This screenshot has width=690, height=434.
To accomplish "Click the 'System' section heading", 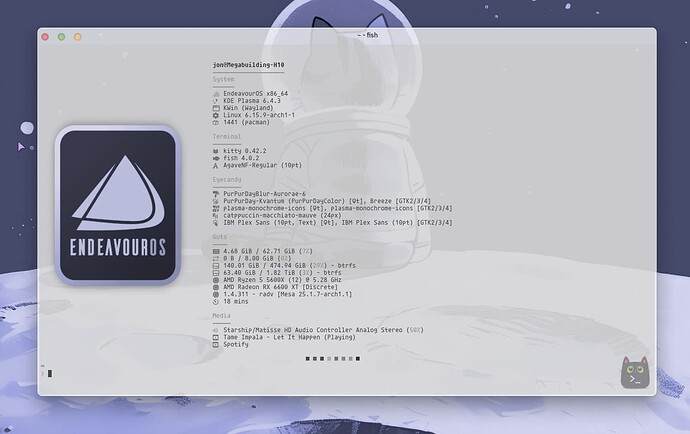I will [x=224, y=79].
